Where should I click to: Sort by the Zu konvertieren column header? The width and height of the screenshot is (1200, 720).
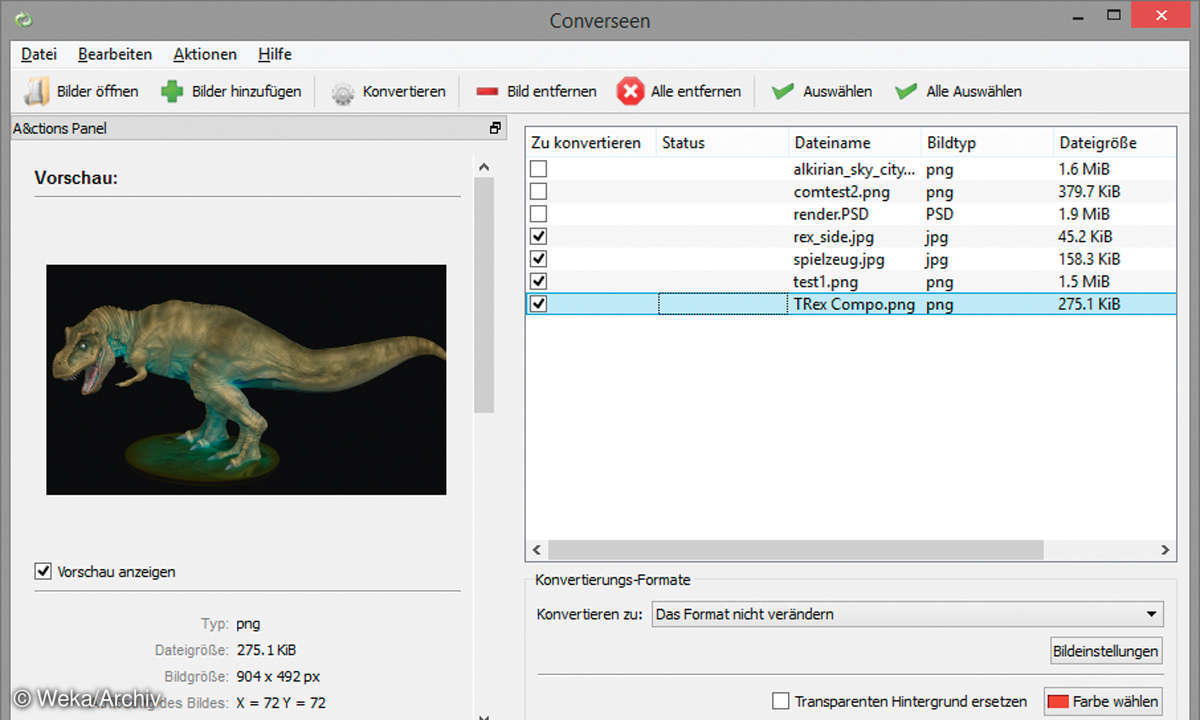591,143
